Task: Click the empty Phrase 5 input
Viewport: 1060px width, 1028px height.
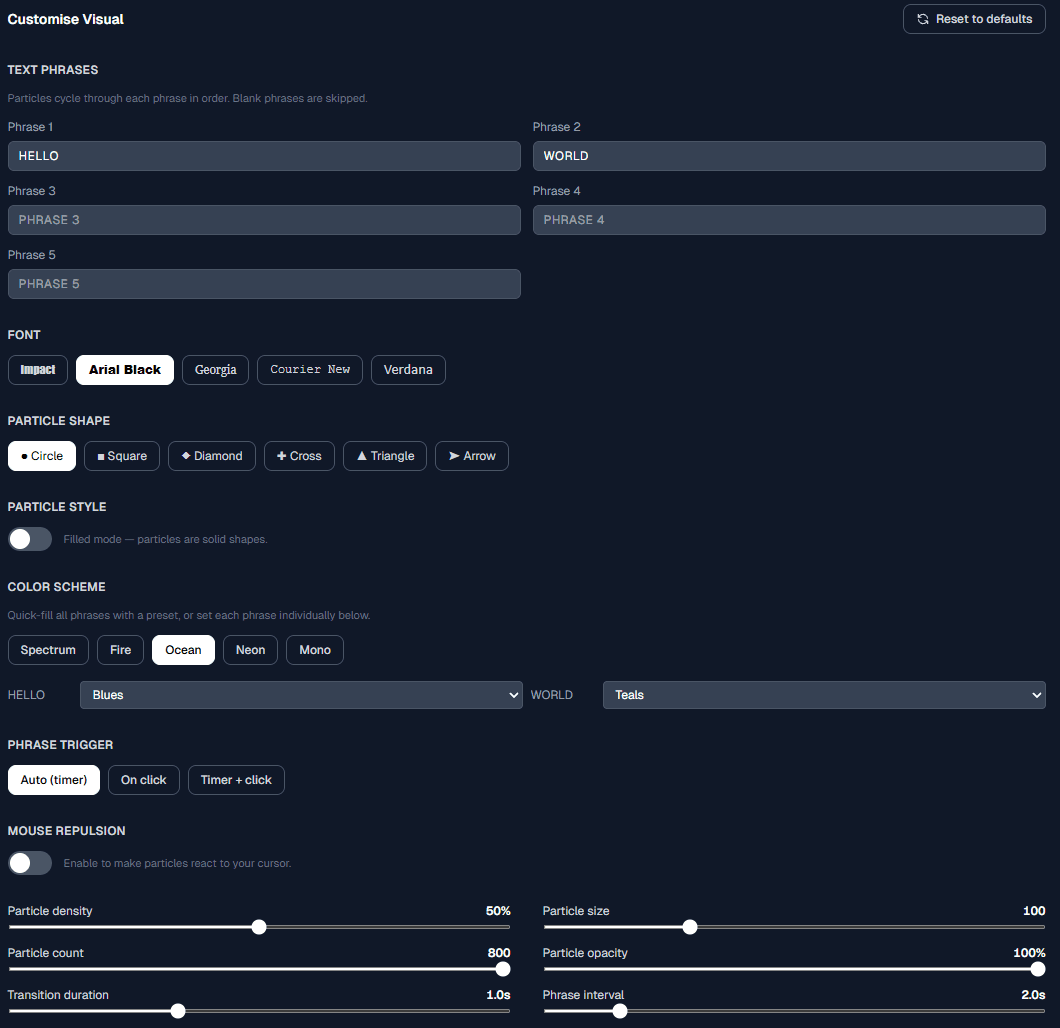Action: [x=264, y=284]
